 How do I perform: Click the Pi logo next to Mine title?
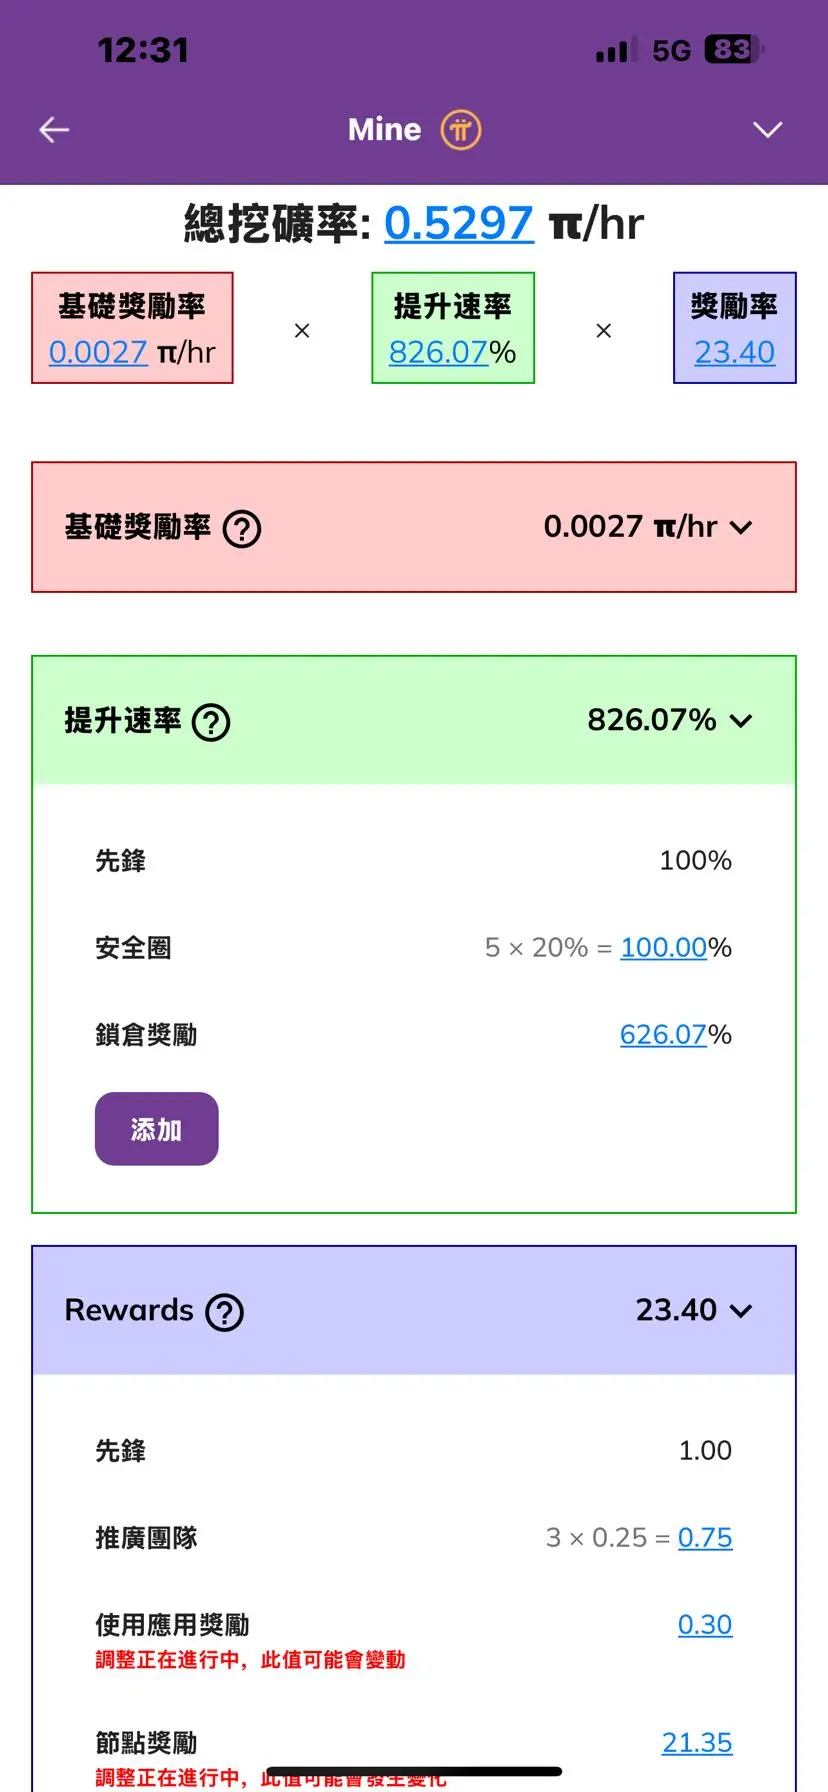[461, 129]
